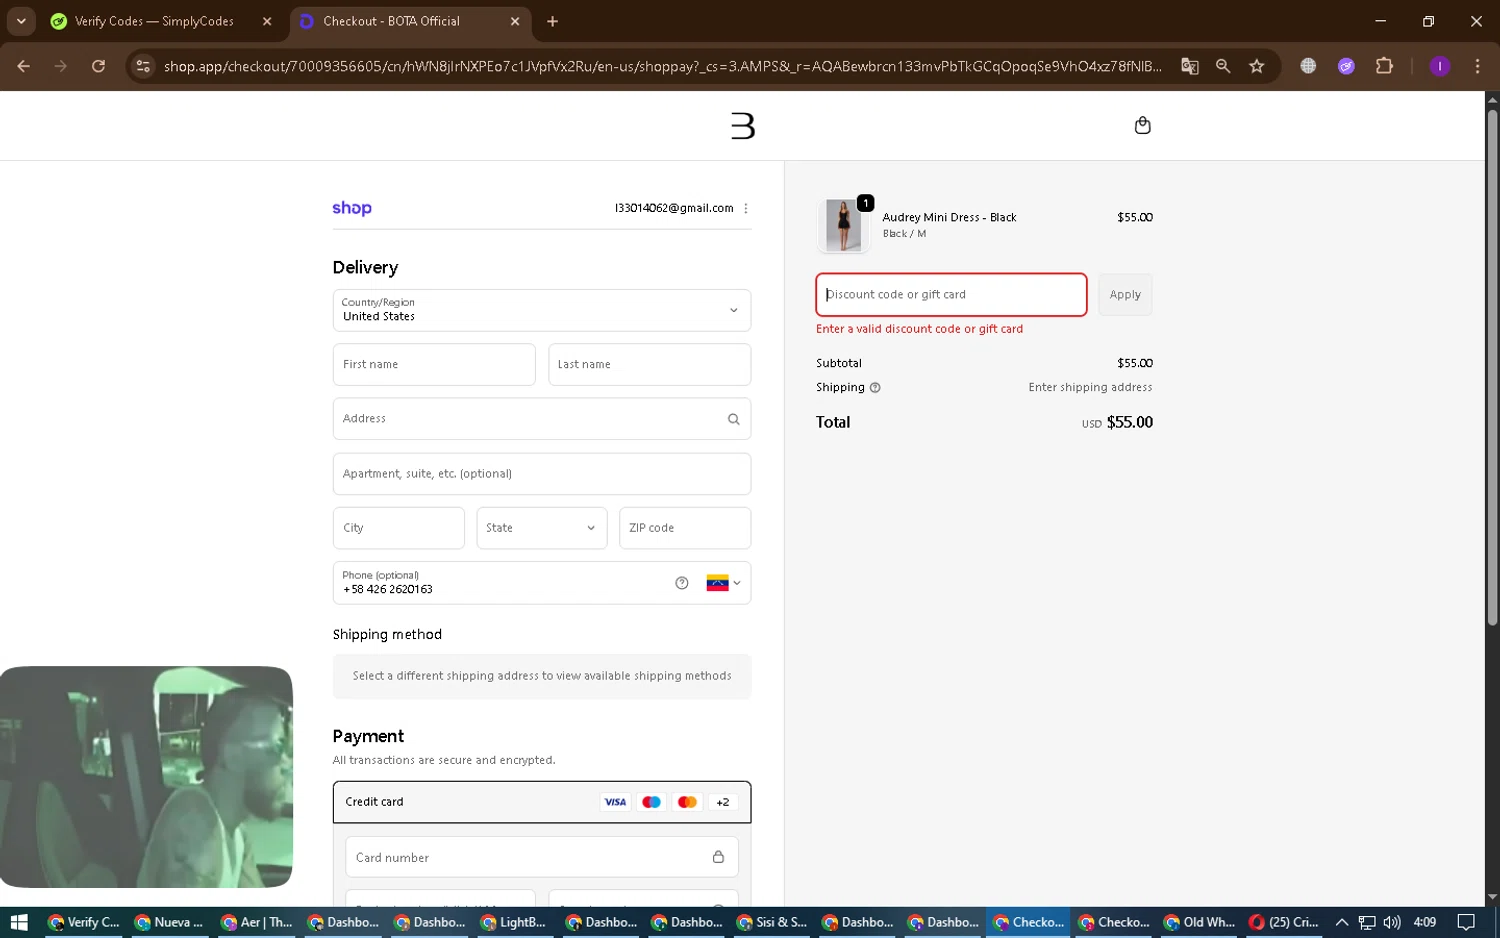Bookmark this page with the star
Screen dimensions: 1500x938
click(x=1257, y=66)
